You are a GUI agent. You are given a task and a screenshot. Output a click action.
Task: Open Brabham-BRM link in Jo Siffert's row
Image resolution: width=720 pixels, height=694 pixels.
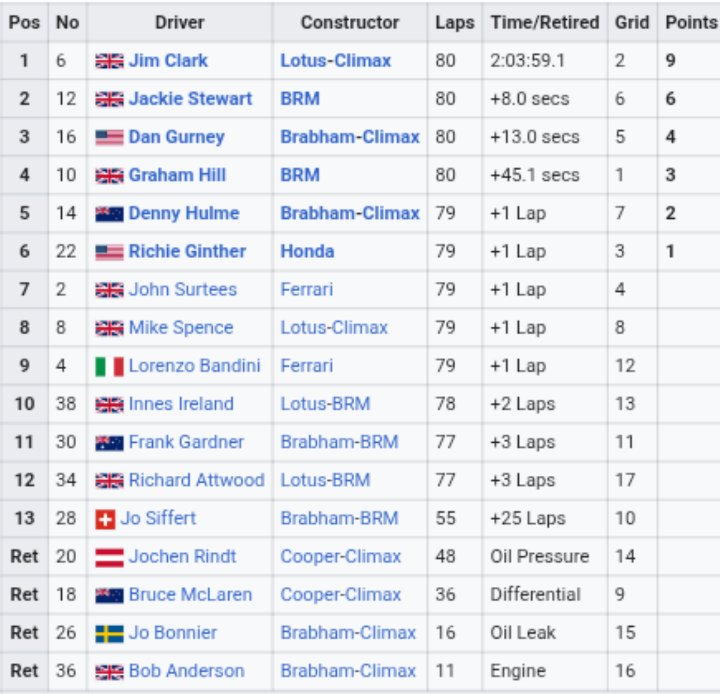339,518
